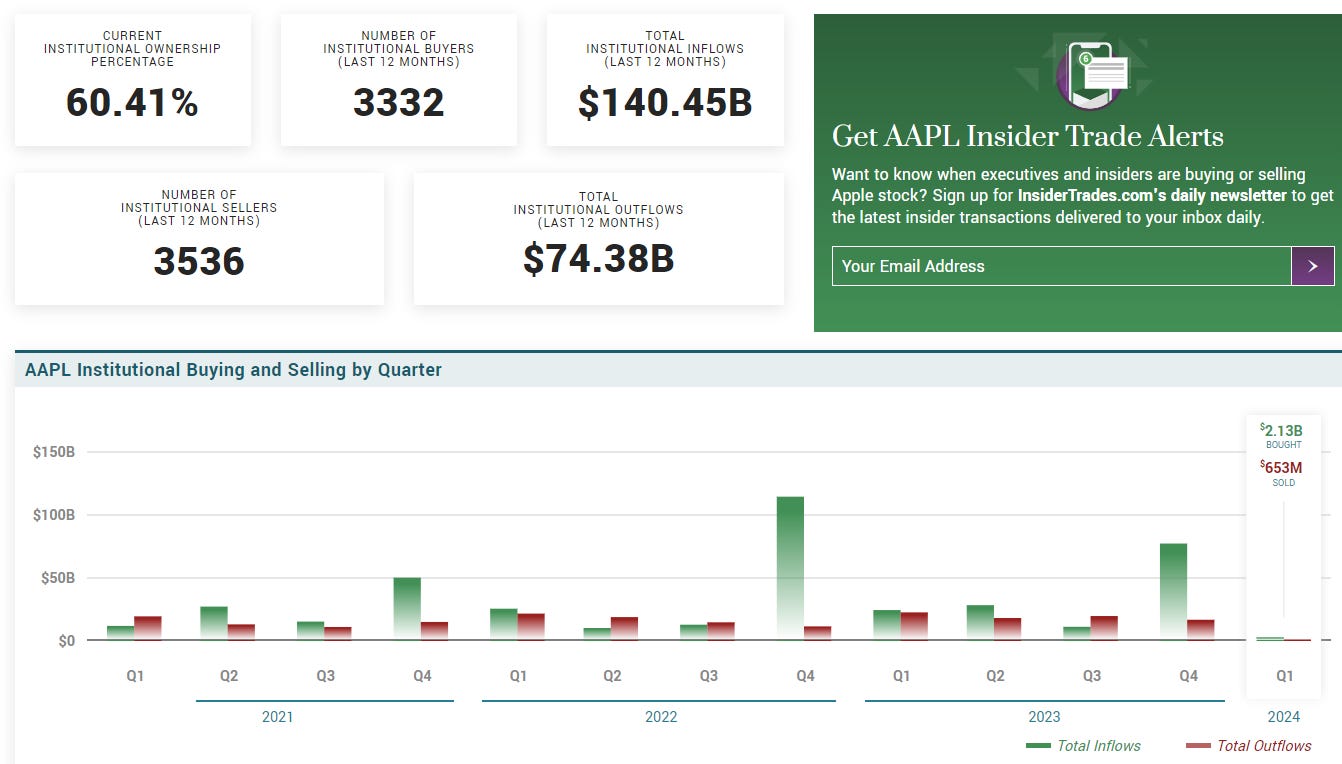Click the 2023 year label
This screenshot has width=1342, height=764.
(x=1044, y=717)
